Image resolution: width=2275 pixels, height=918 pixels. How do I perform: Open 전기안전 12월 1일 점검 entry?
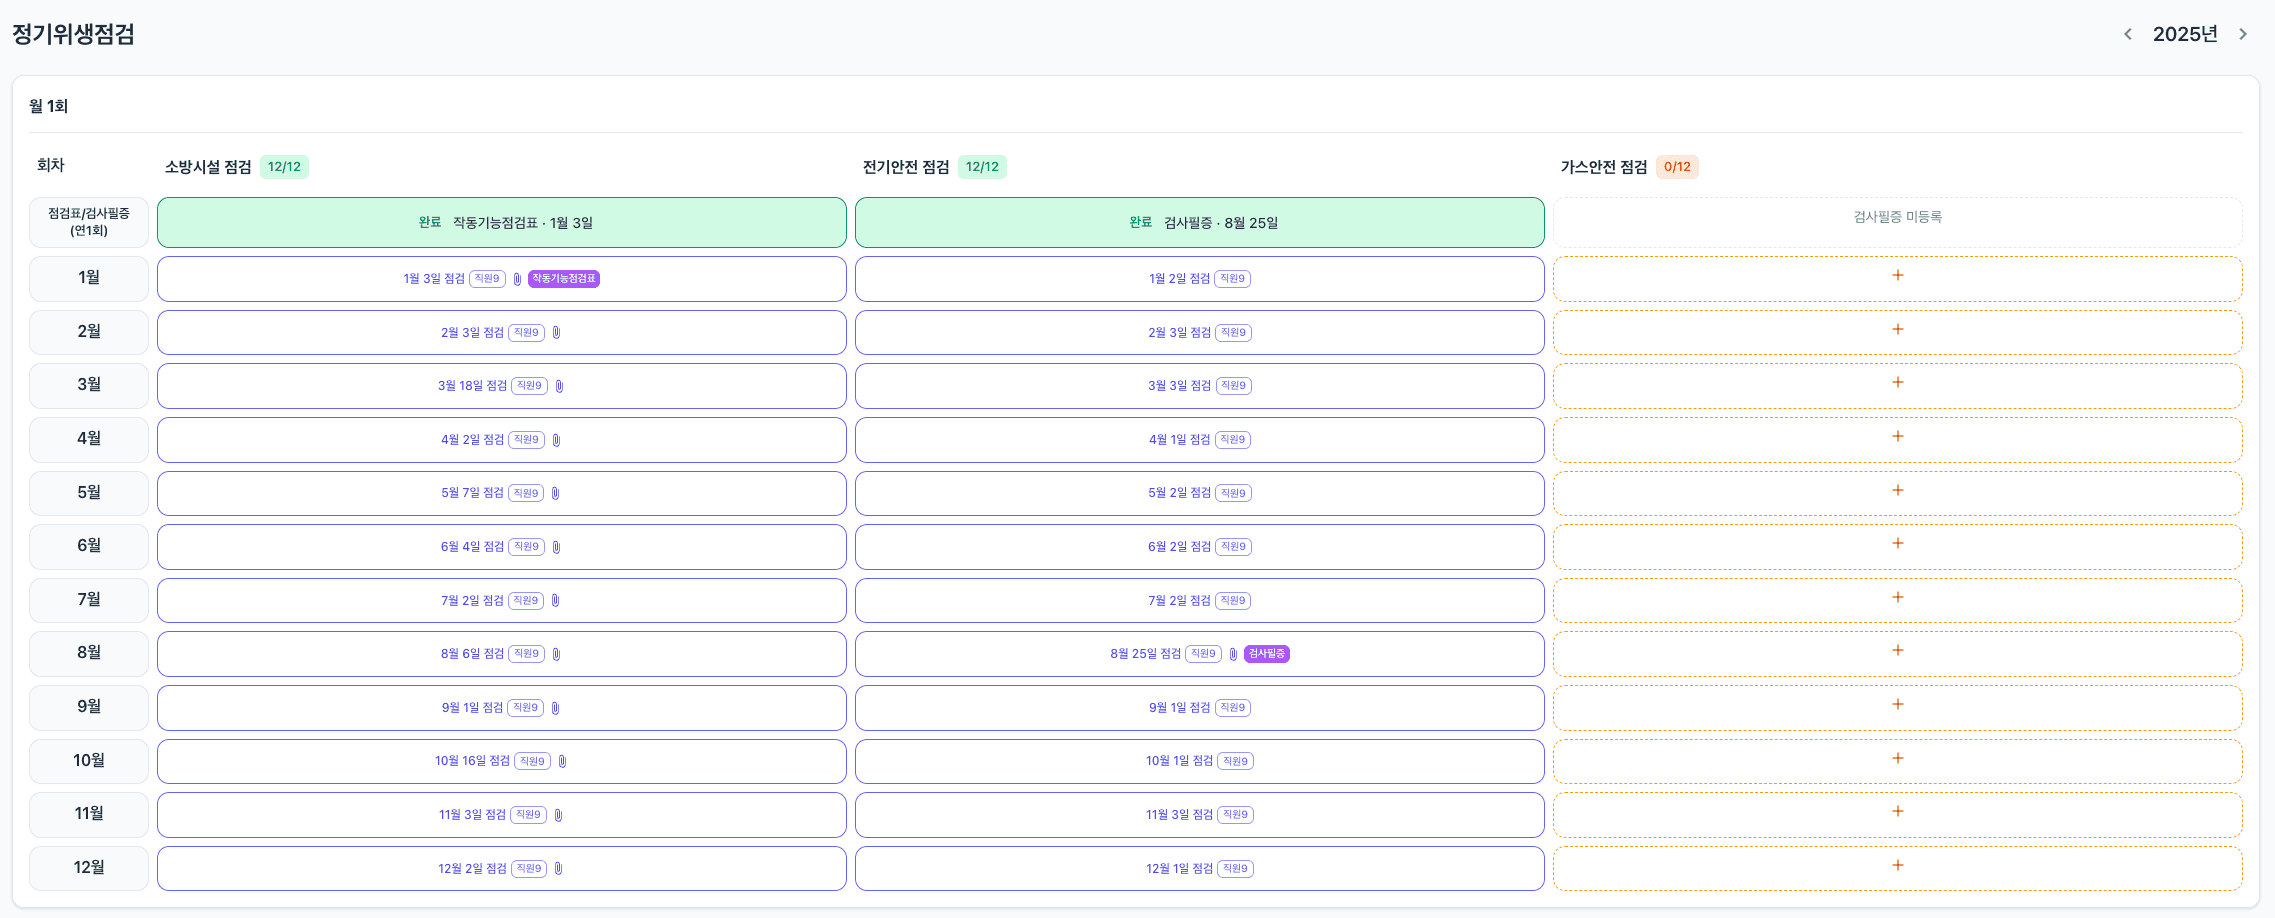[1199, 868]
